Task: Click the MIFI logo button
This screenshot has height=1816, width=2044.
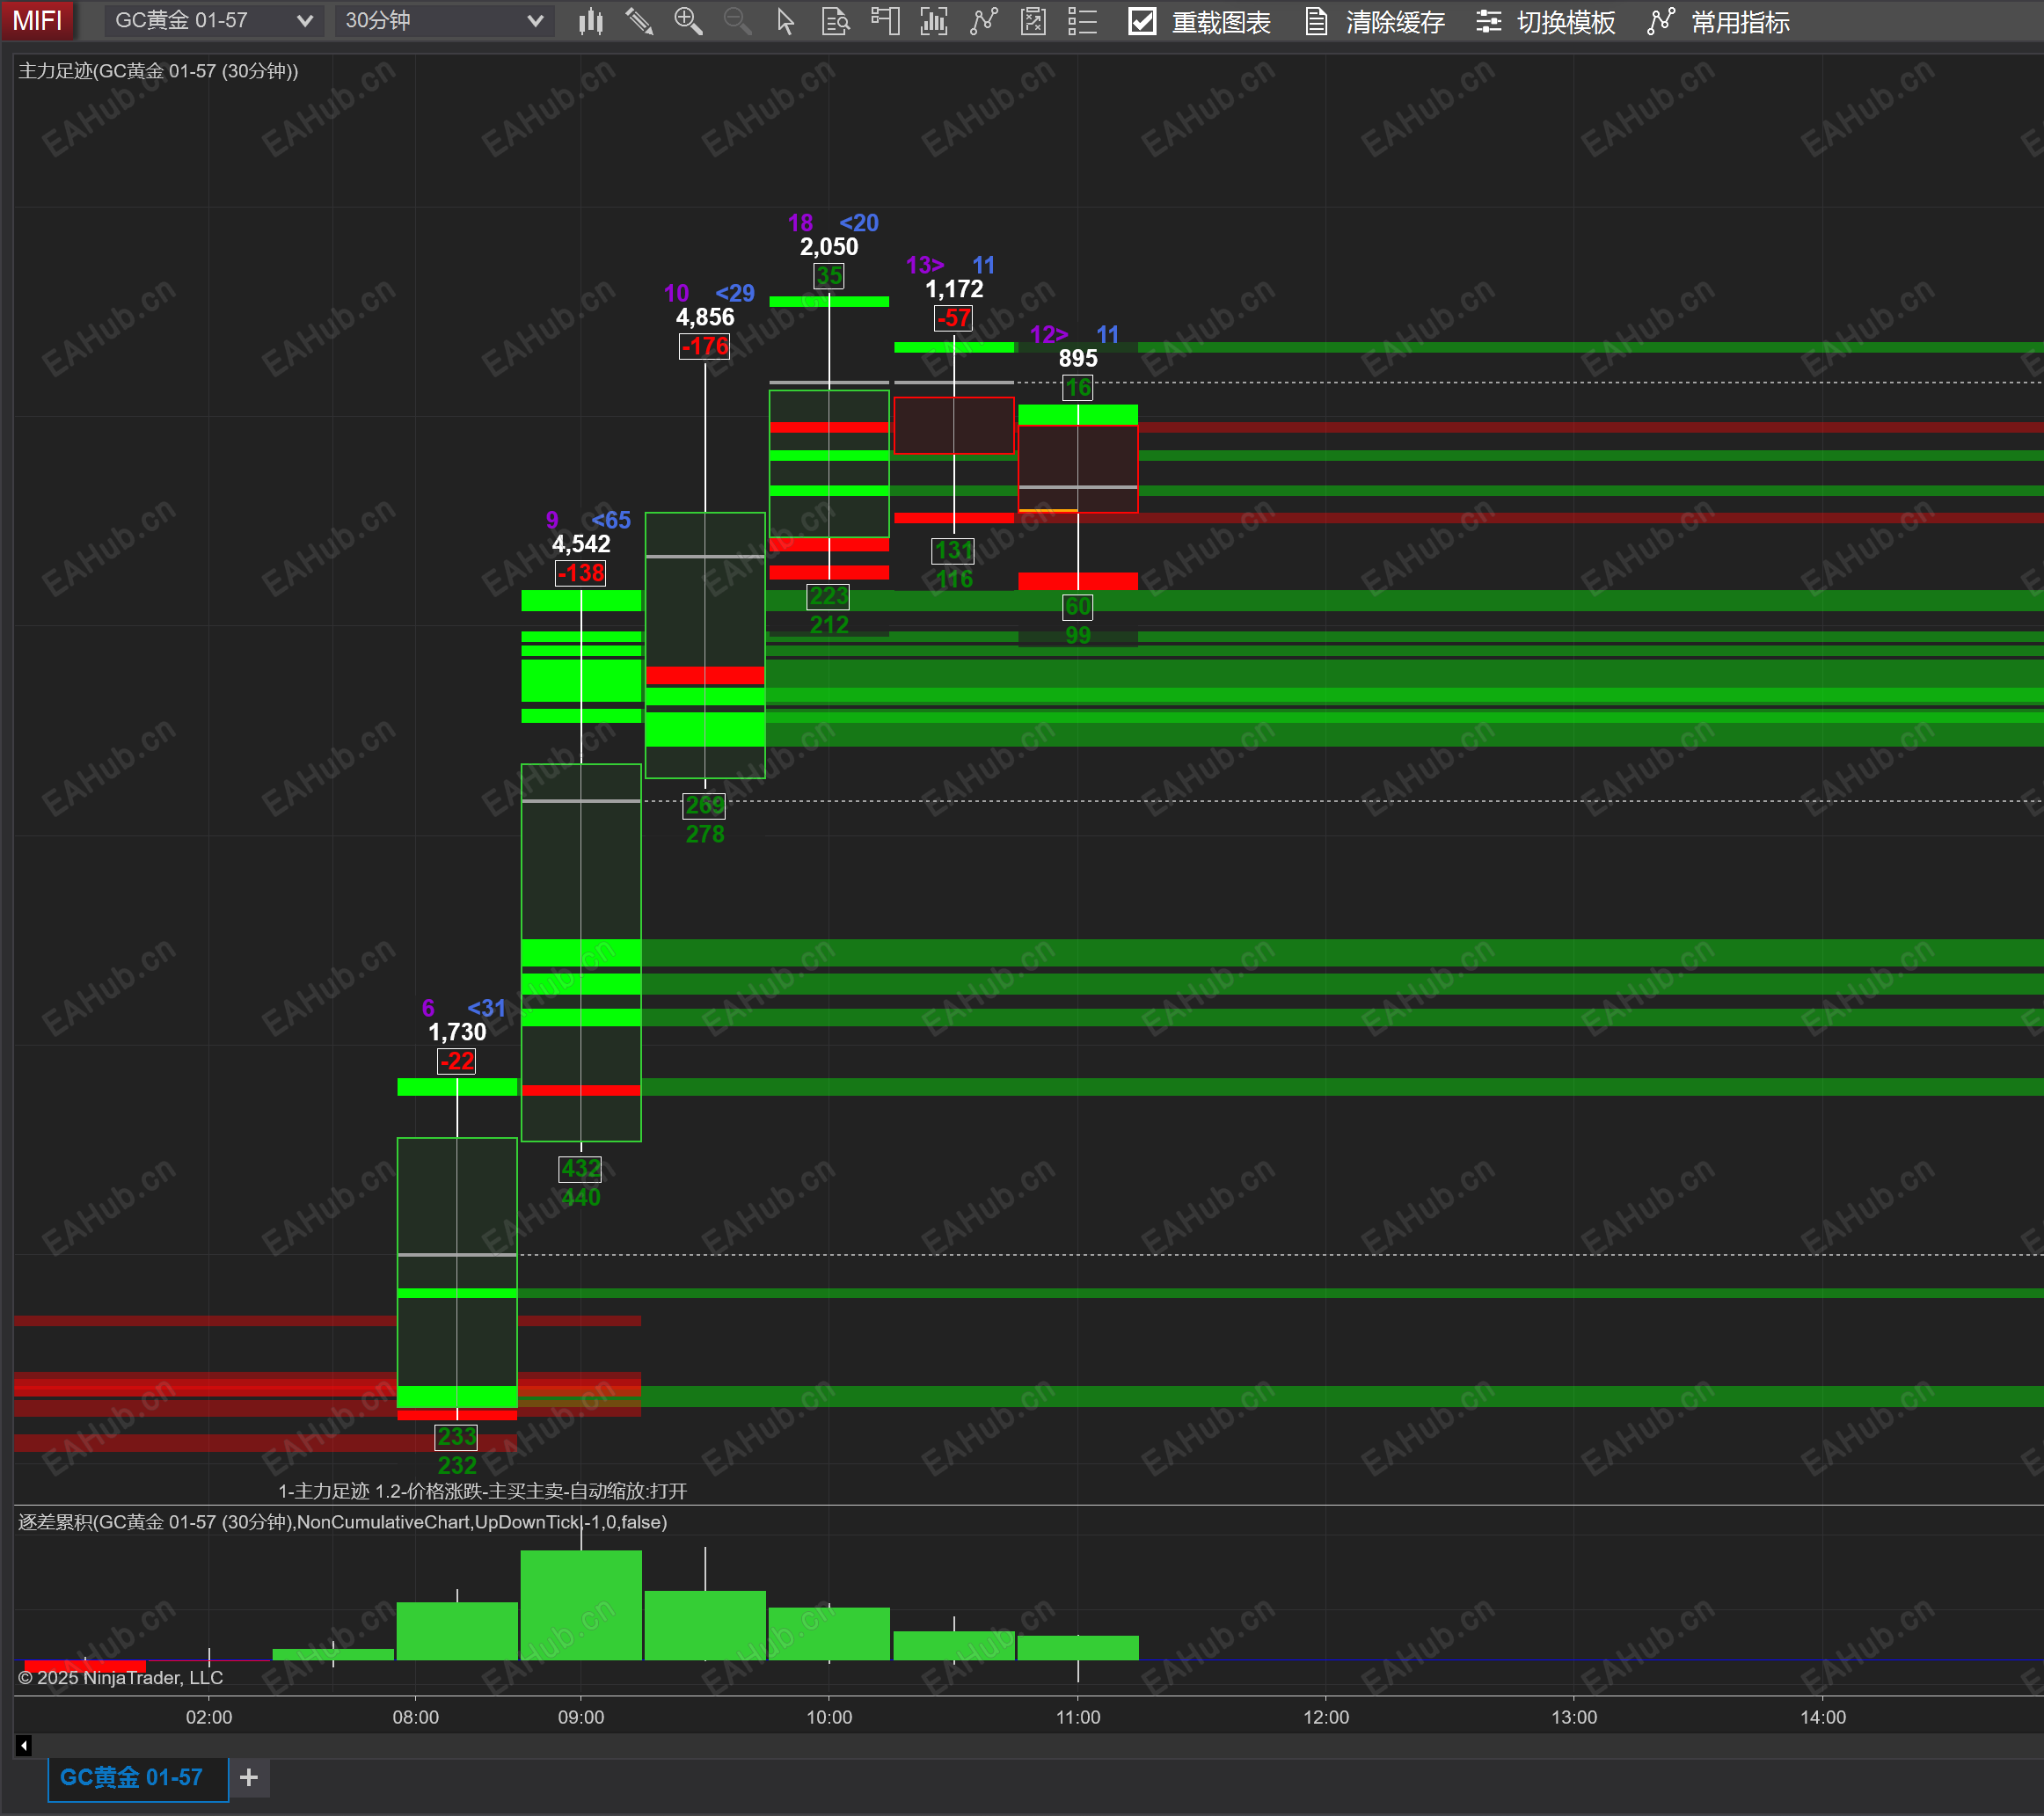Action: tap(37, 20)
